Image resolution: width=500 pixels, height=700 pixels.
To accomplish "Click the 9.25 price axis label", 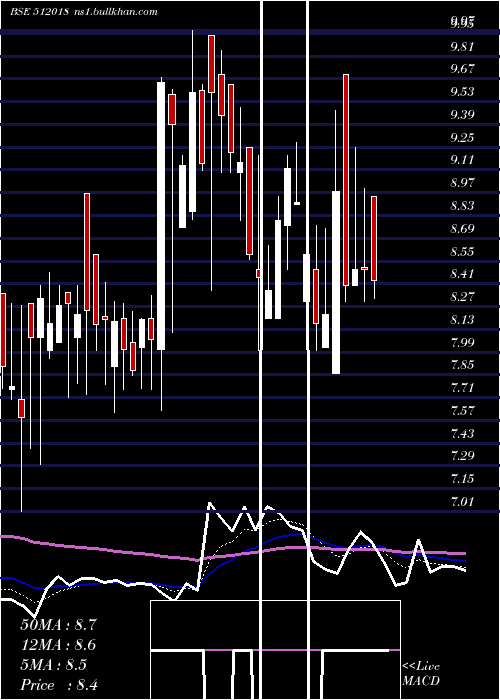I will click(462, 137).
